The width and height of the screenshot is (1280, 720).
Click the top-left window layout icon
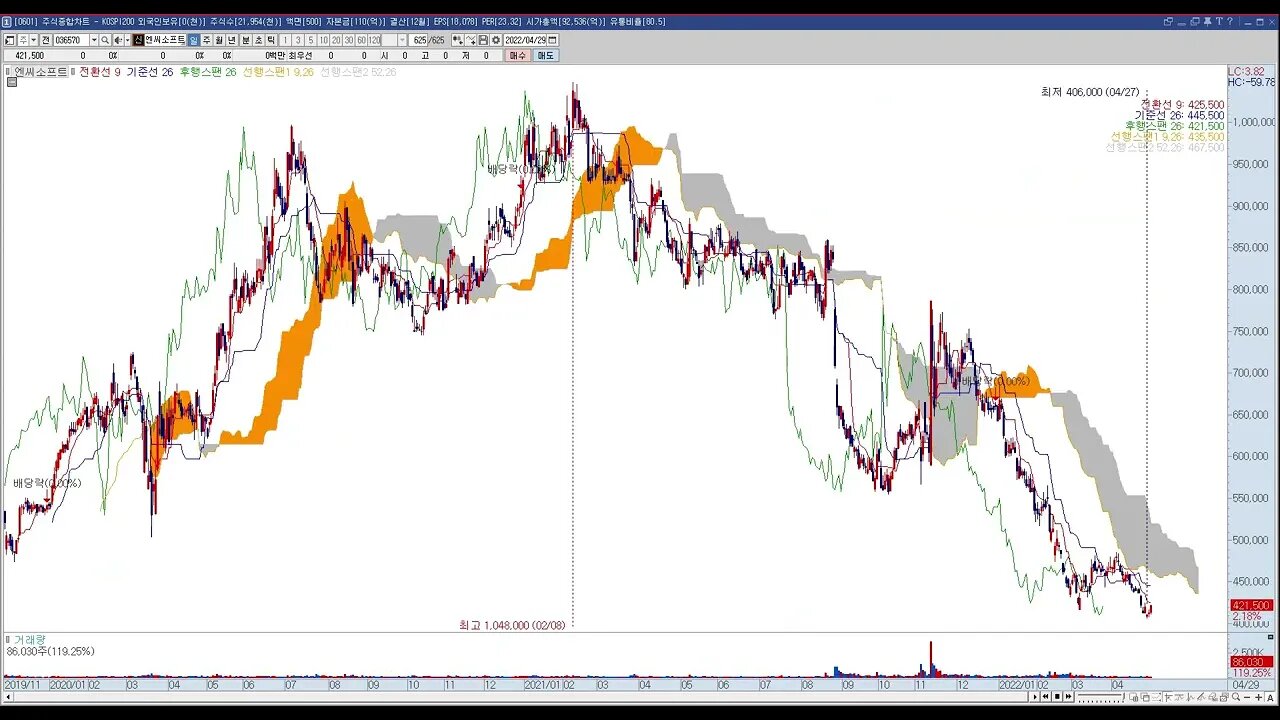click(9, 40)
